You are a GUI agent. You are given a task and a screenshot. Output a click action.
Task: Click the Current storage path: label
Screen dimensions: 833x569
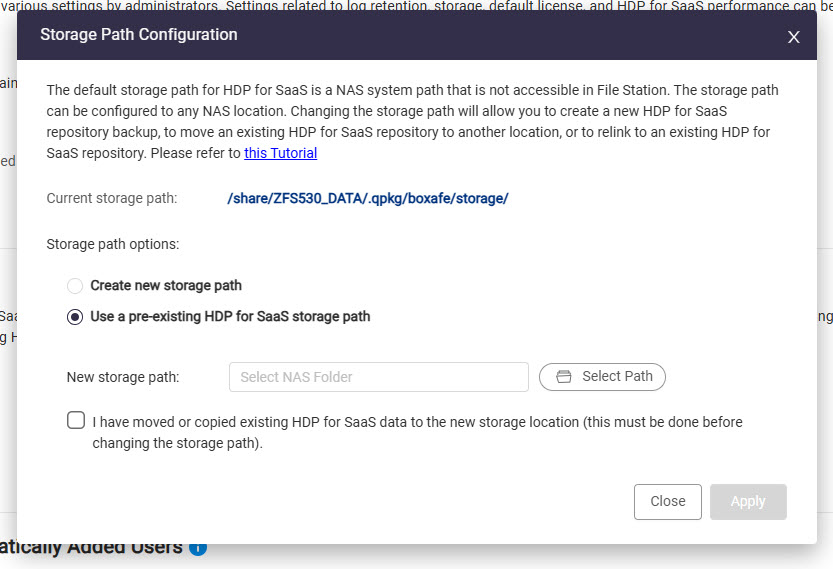click(112, 198)
